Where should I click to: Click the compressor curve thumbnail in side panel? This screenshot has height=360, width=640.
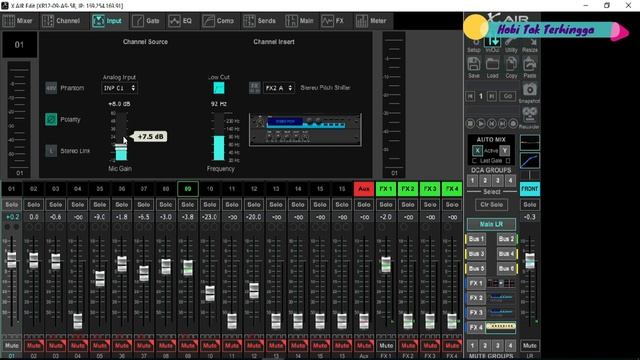coord(530,161)
